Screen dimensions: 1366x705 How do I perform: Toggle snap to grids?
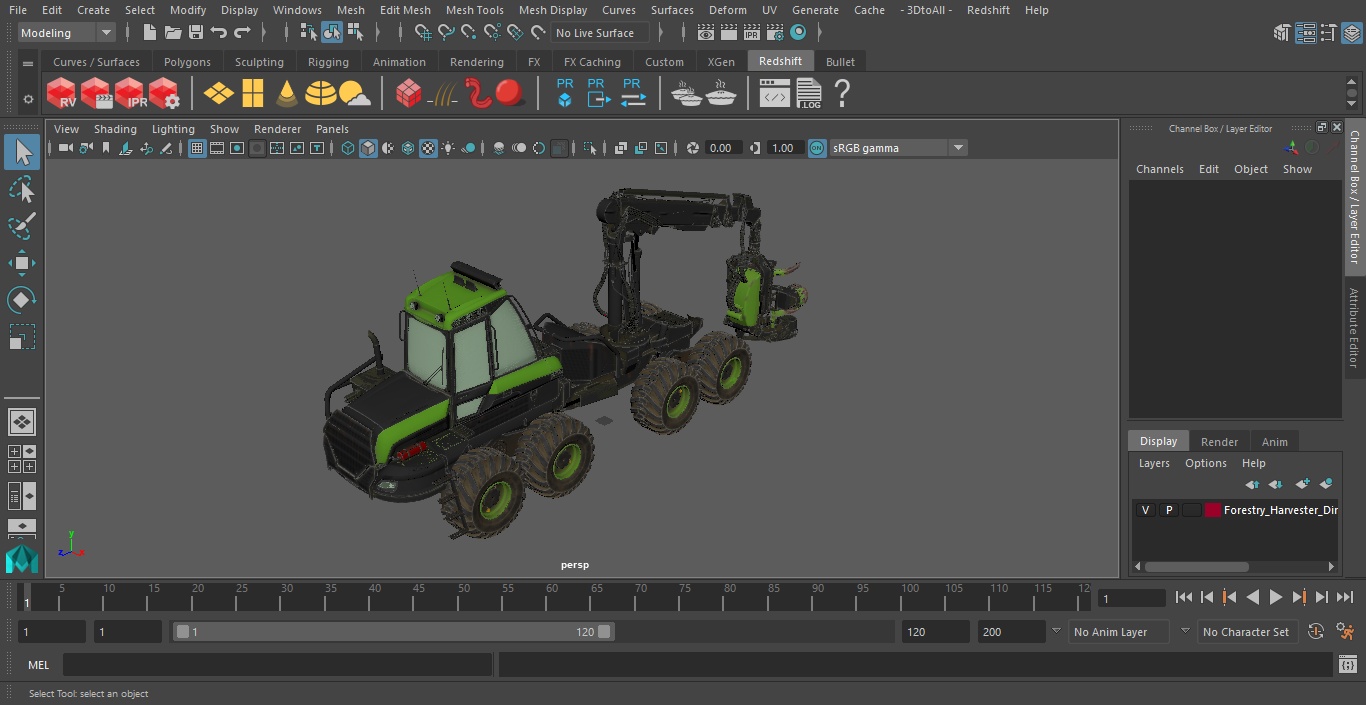[x=422, y=33]
